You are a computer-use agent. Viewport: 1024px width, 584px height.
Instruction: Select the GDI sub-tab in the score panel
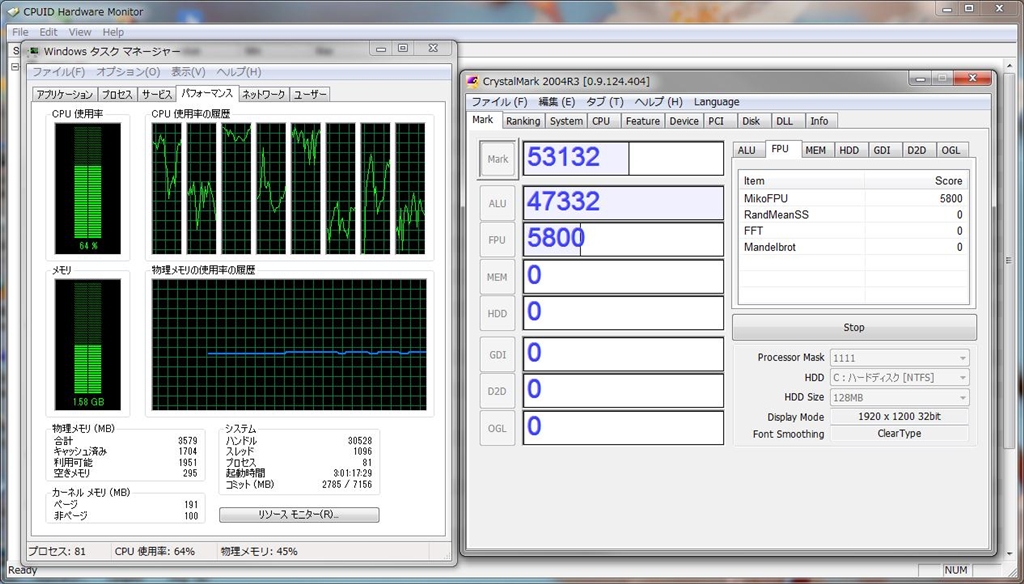click(881, 150)
